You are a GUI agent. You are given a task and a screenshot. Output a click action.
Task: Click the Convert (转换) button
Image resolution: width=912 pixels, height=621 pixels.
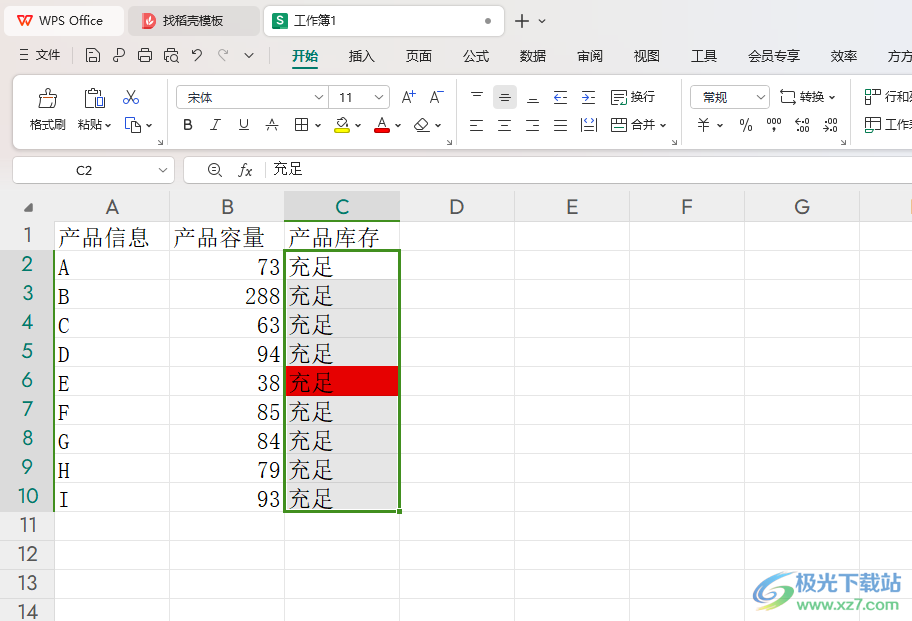pos(807,97)
